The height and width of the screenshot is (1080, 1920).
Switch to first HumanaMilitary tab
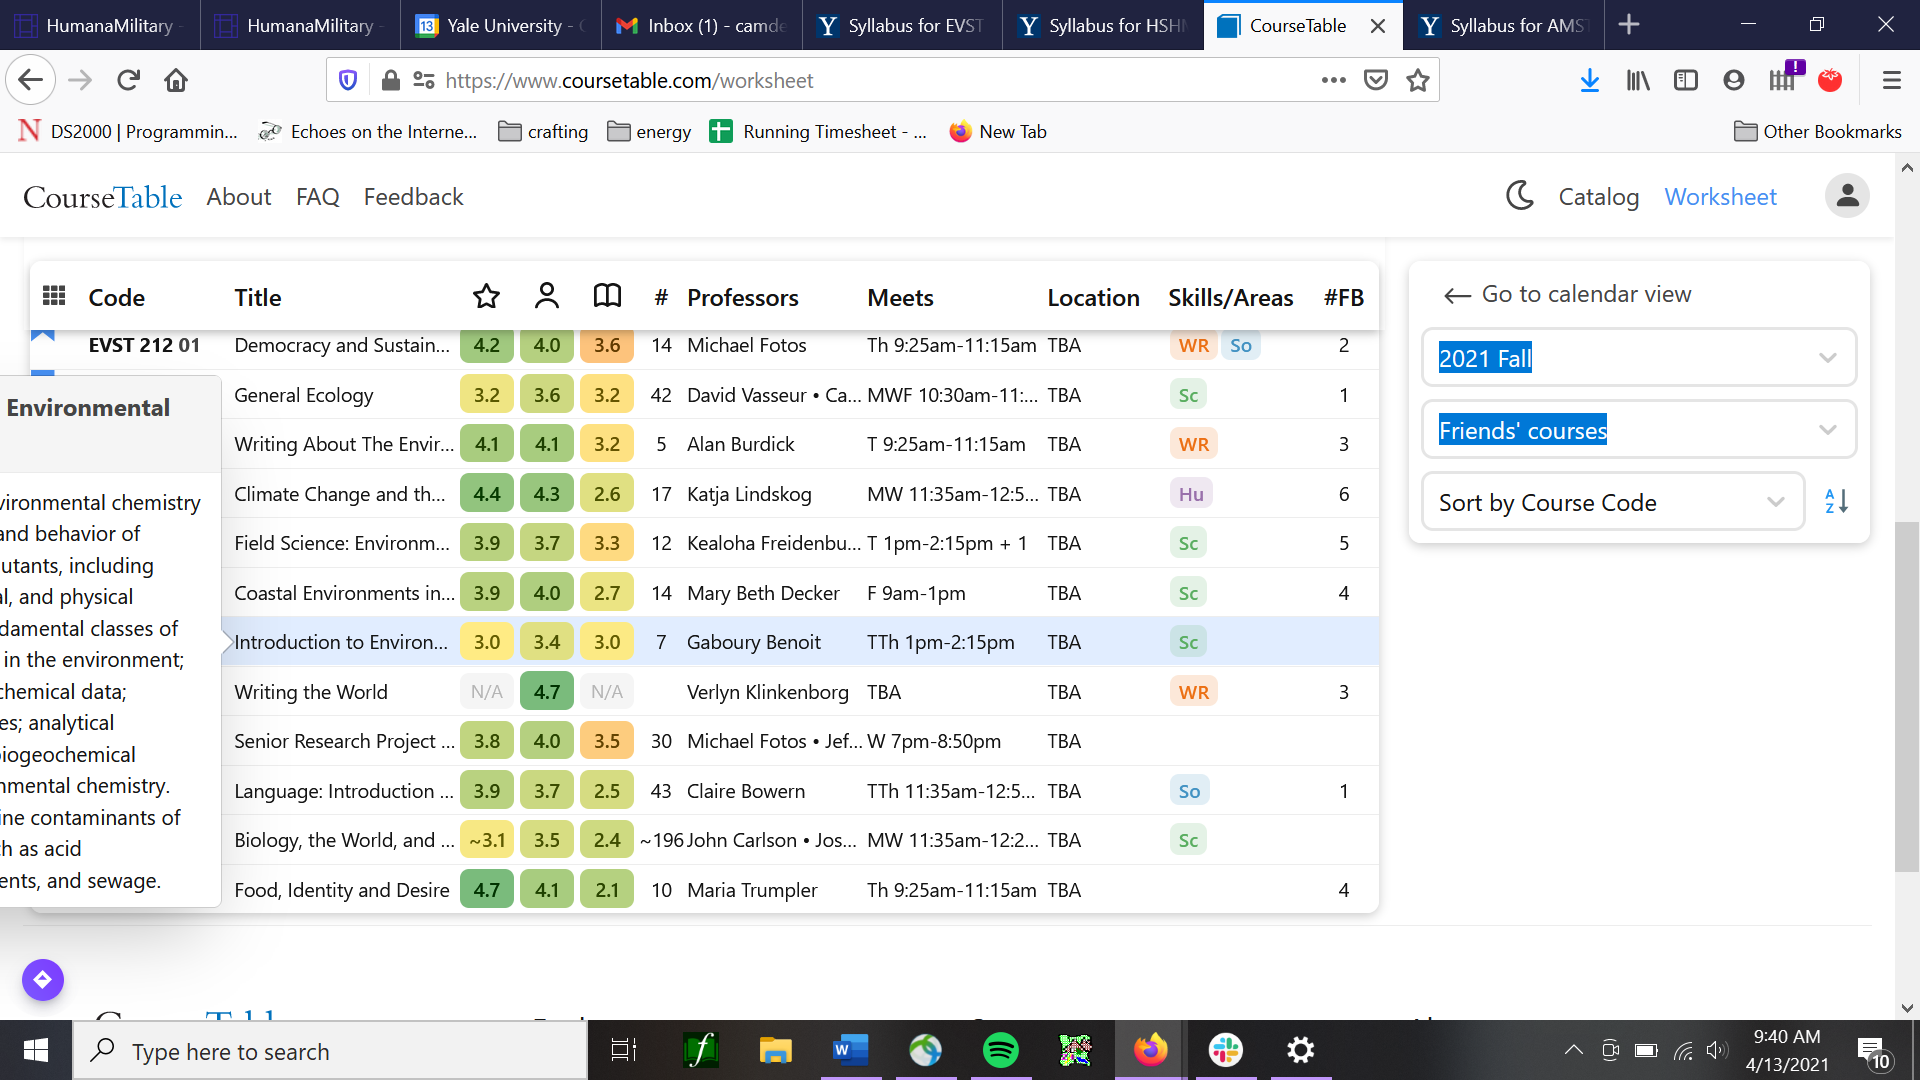coord(100,25)
